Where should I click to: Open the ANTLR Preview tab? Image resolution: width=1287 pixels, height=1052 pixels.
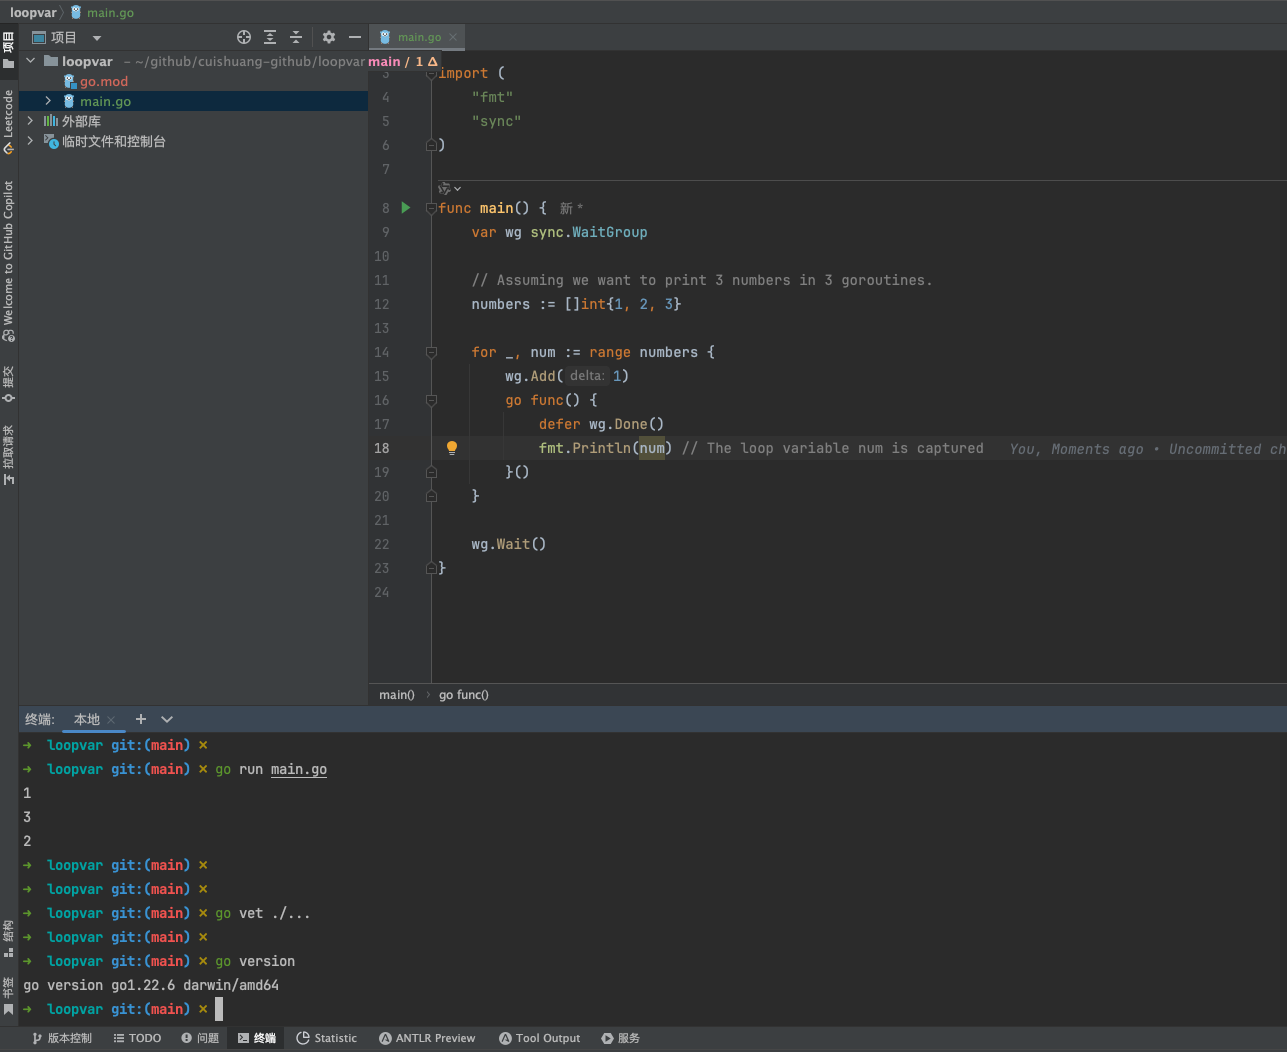click(427, 1038)
